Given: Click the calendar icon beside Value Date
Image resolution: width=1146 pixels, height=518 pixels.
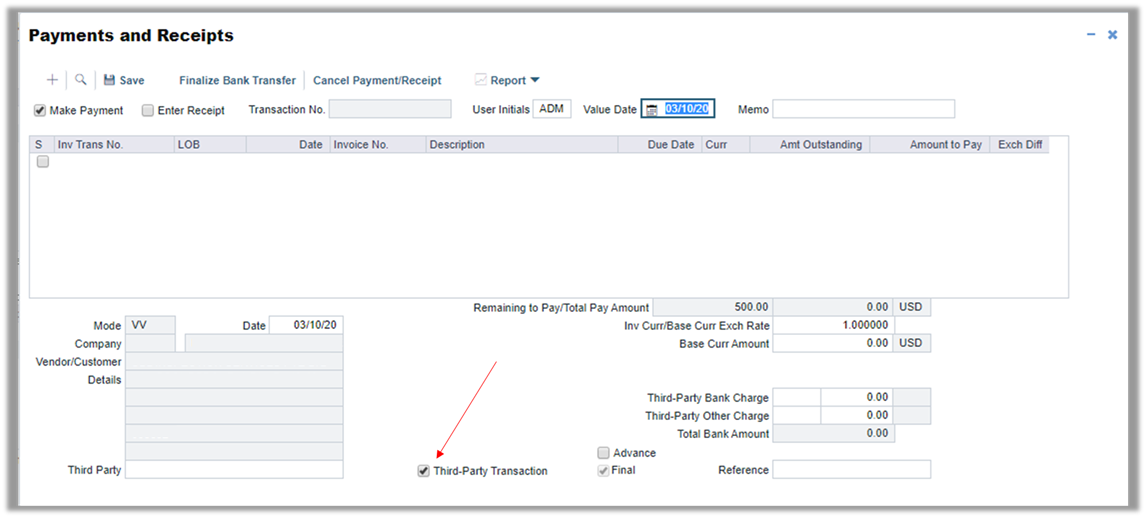Looking at the screenshot, I should point(652,110).
